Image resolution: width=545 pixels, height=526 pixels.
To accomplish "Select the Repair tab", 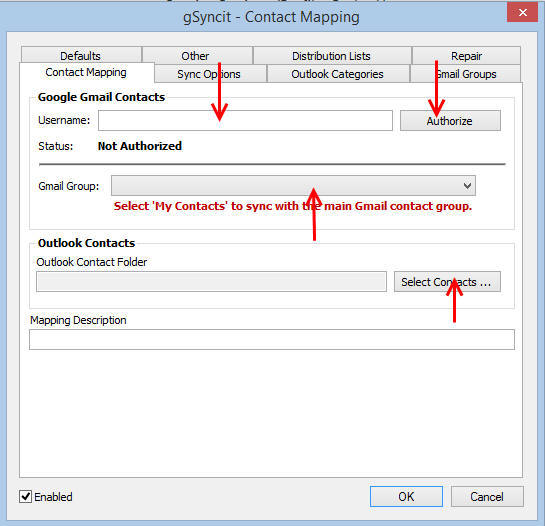I will click(x=466, y=56).
